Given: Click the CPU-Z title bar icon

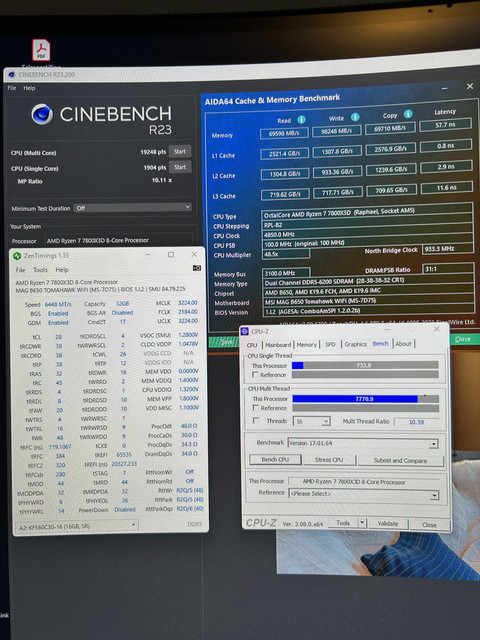Looking at the screenshot, I should click(245, 331).
